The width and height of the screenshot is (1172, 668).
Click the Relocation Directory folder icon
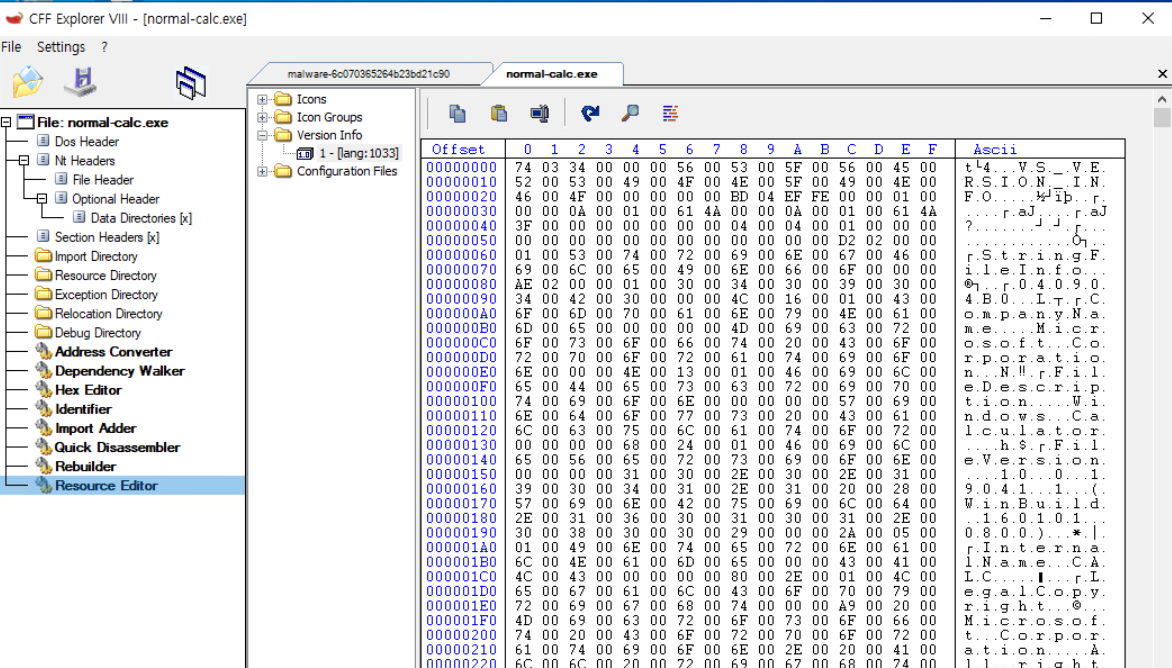pyautogui.click(x=43, y=313)
